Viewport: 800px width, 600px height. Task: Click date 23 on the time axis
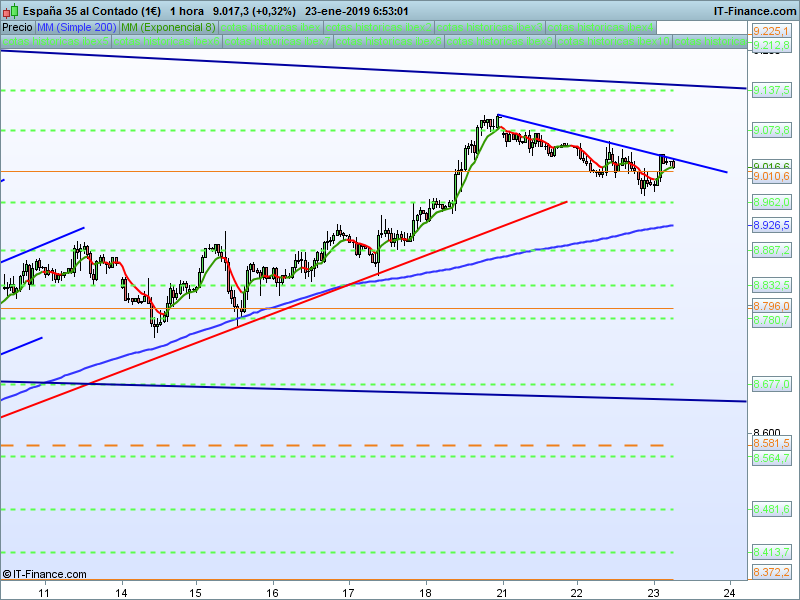(x=653, y=593)
